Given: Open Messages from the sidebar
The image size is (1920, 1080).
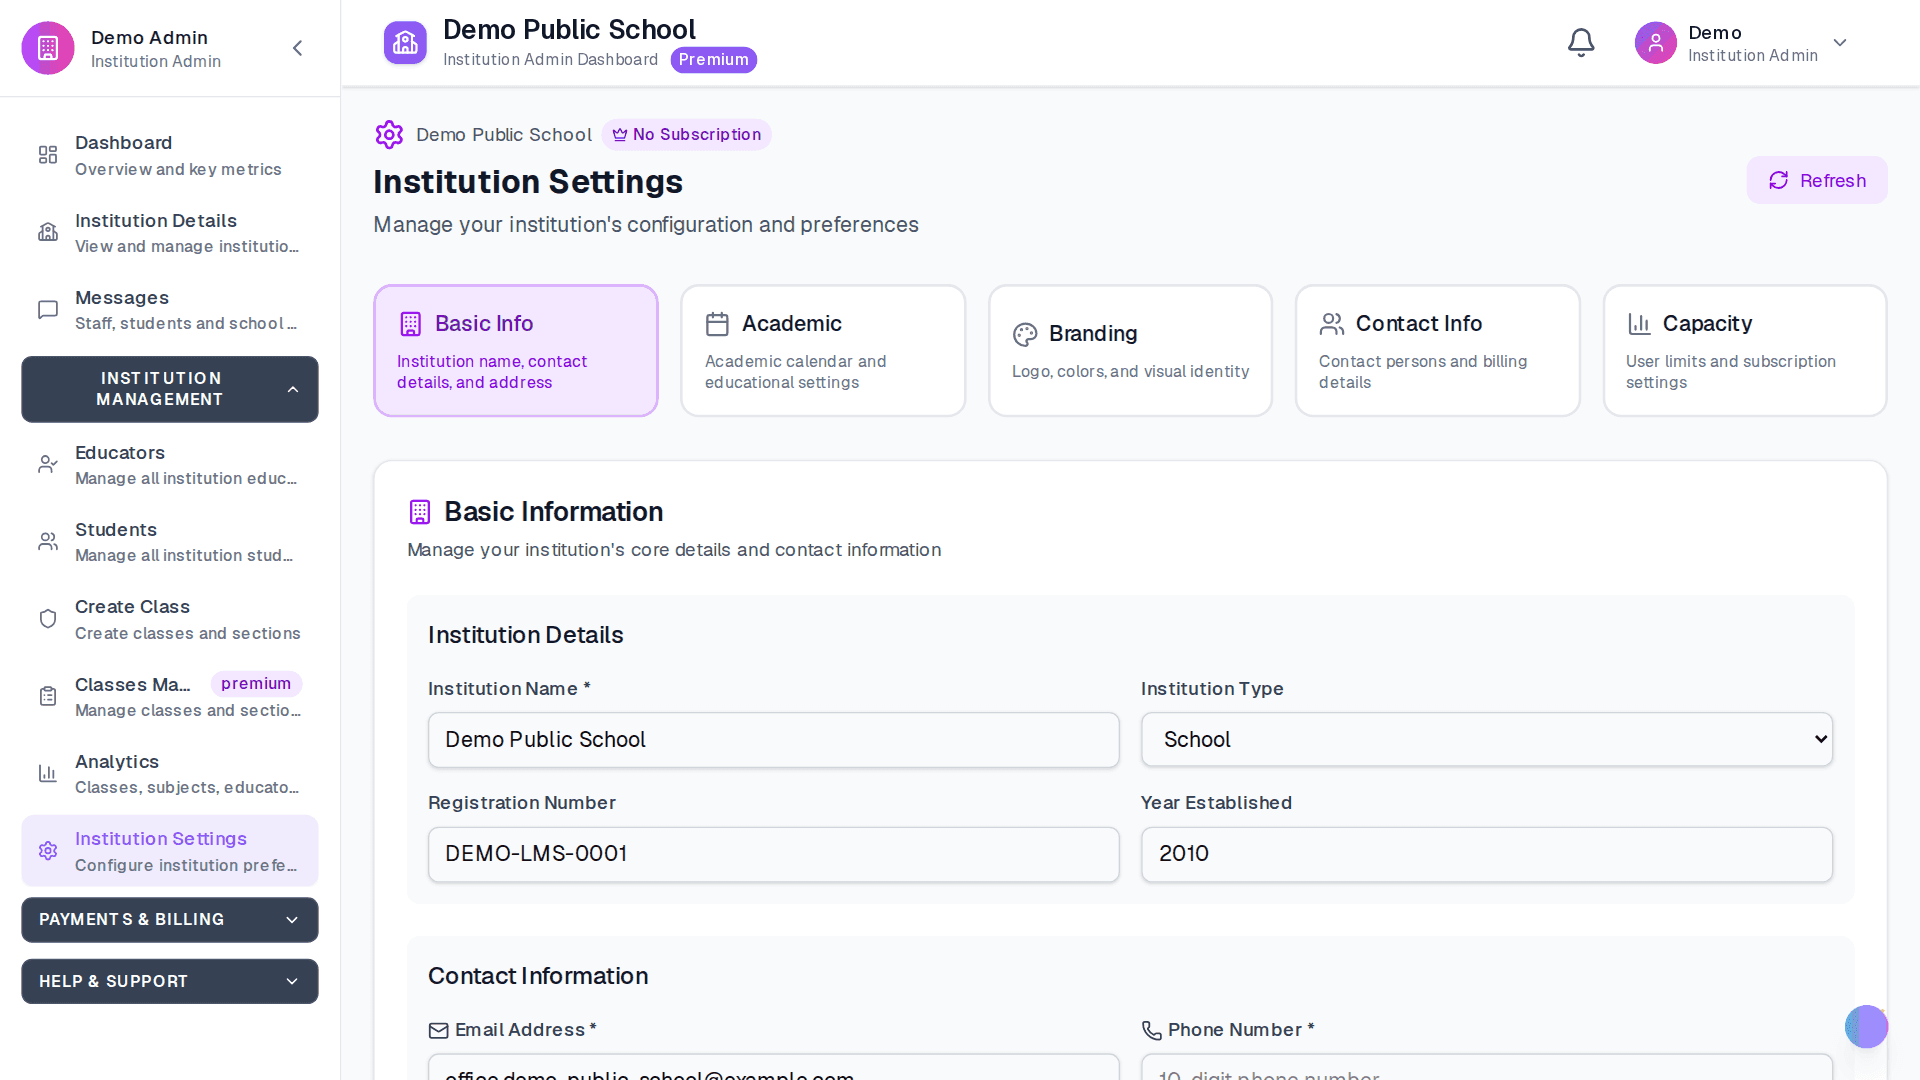Looking at the screenshot, I should coord(170,310).
